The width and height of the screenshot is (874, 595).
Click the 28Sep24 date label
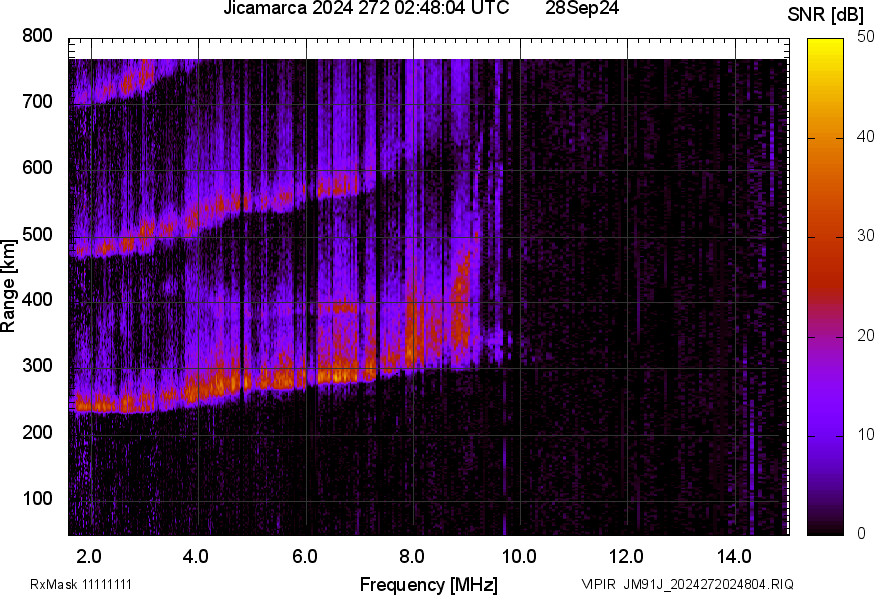(x=582, y=10)
